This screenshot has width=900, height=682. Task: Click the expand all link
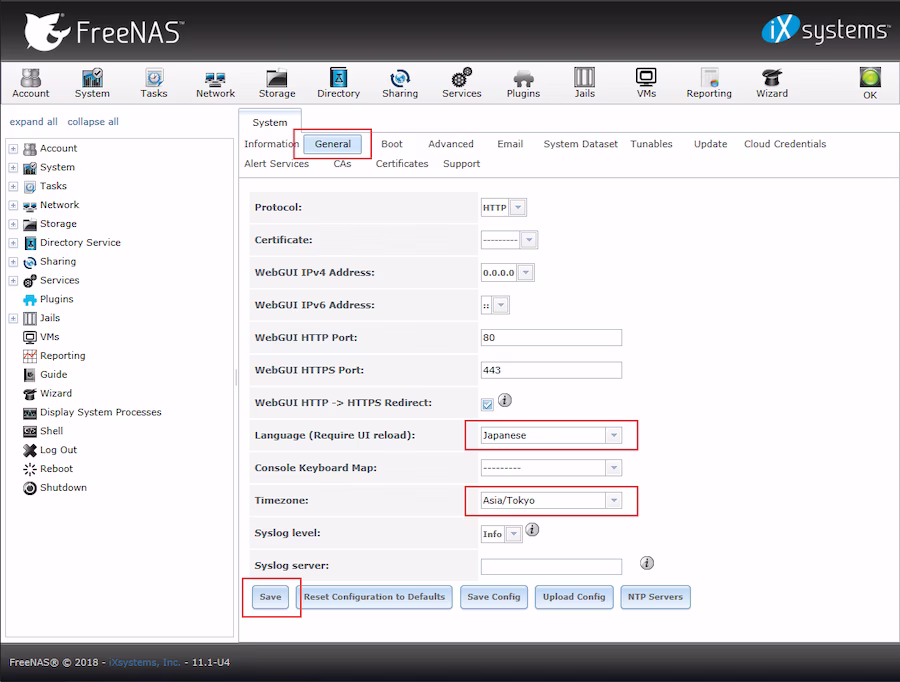coord(33,122)
